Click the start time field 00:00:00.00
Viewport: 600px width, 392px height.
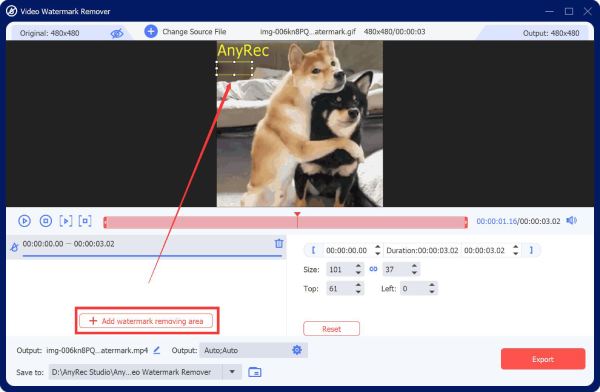click(347, 250)
